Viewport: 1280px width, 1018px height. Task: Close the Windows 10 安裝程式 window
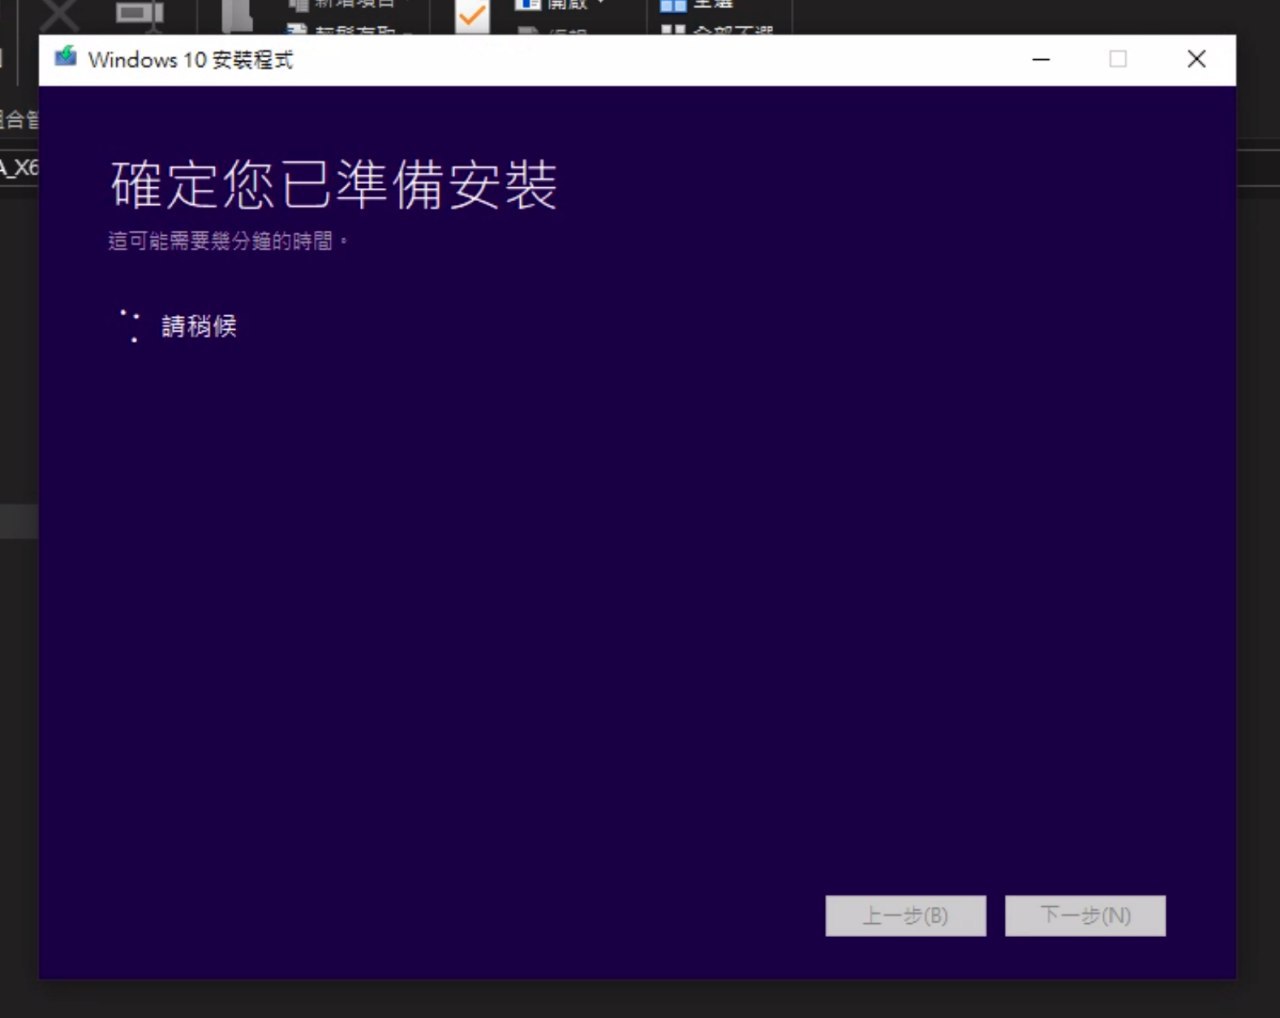click(1196, 59)
